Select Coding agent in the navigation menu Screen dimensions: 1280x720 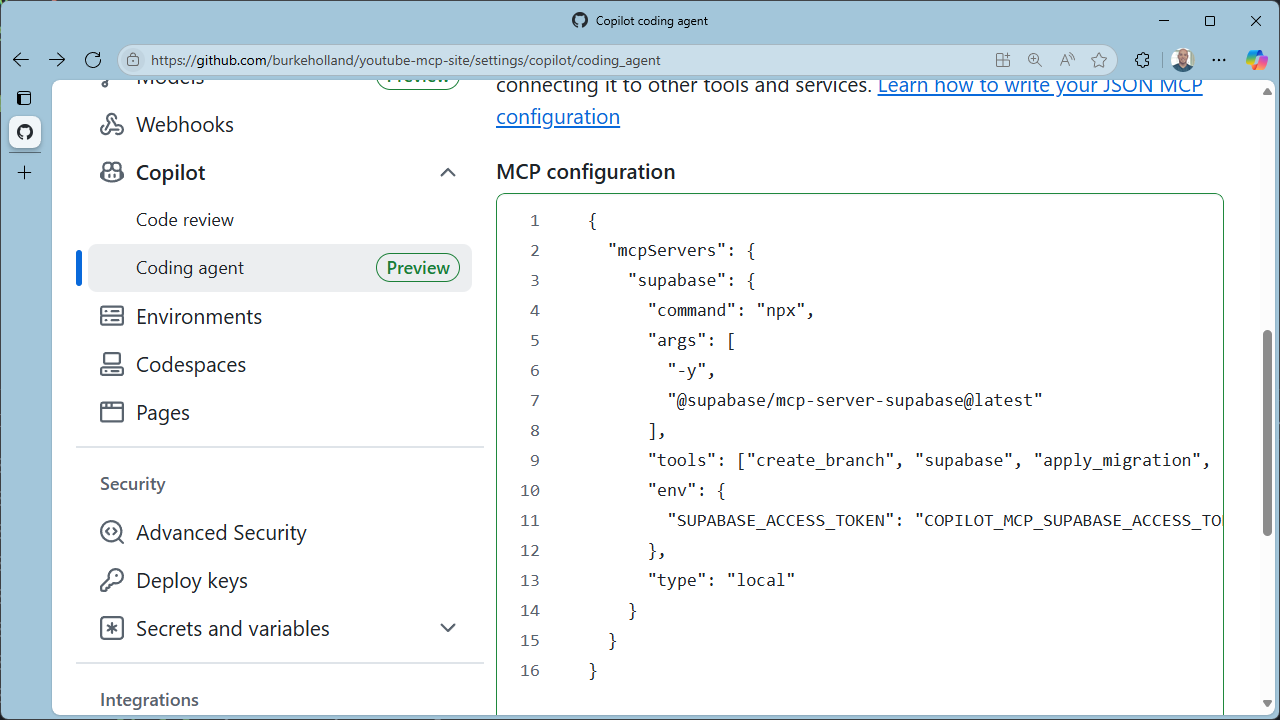189,267
